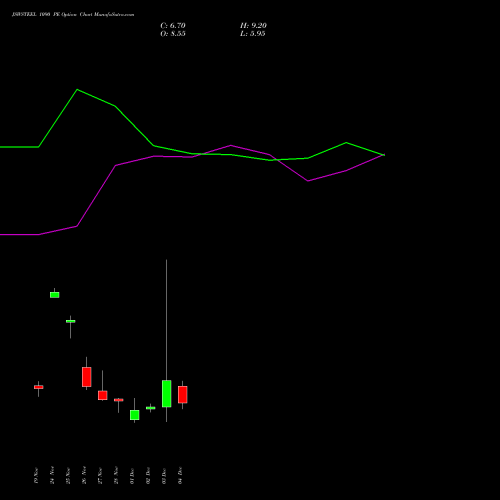Click the small green candlestick for 02 Dec

coord(151,408)
